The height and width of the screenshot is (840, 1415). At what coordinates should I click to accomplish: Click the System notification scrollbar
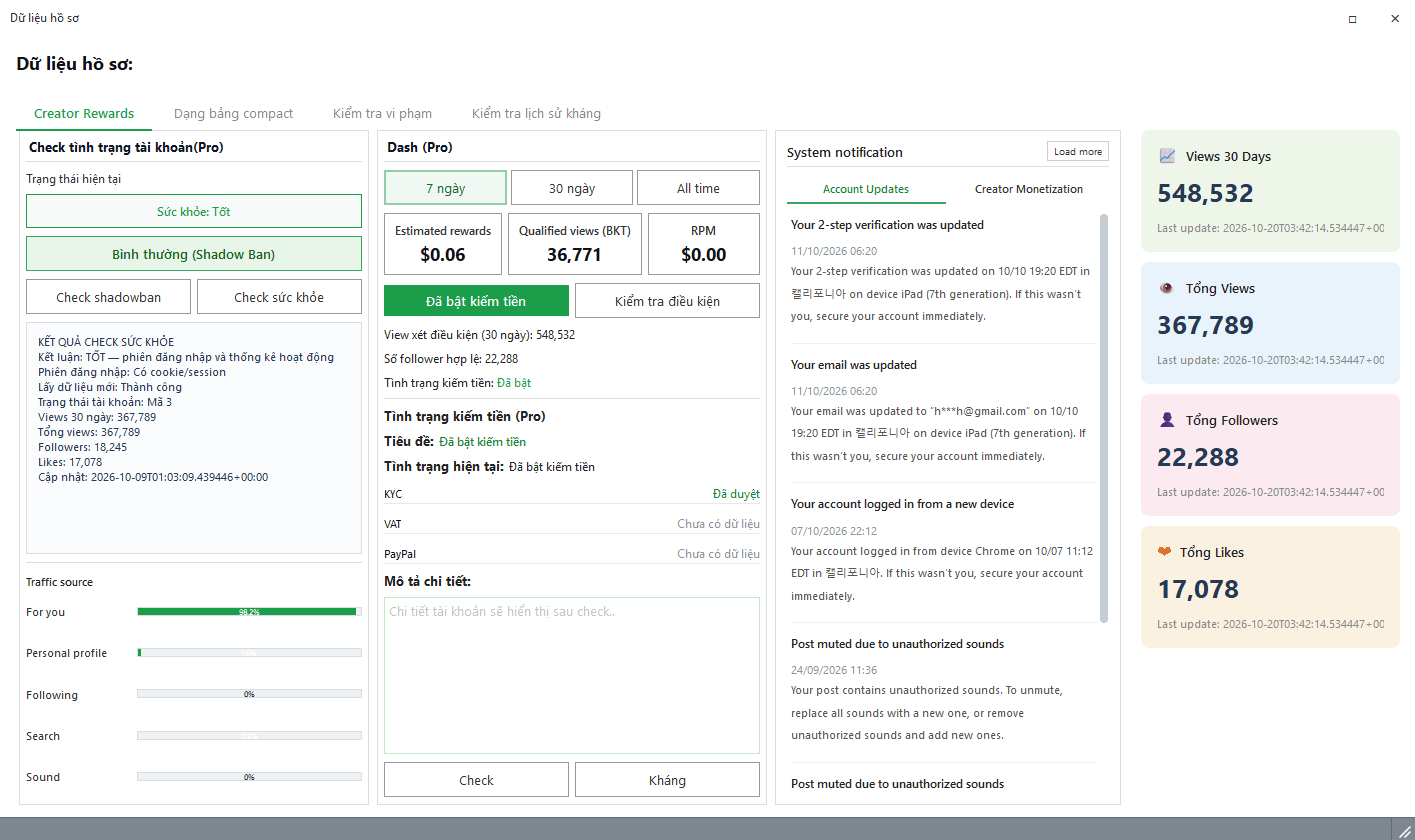[x=1104, y=417]
